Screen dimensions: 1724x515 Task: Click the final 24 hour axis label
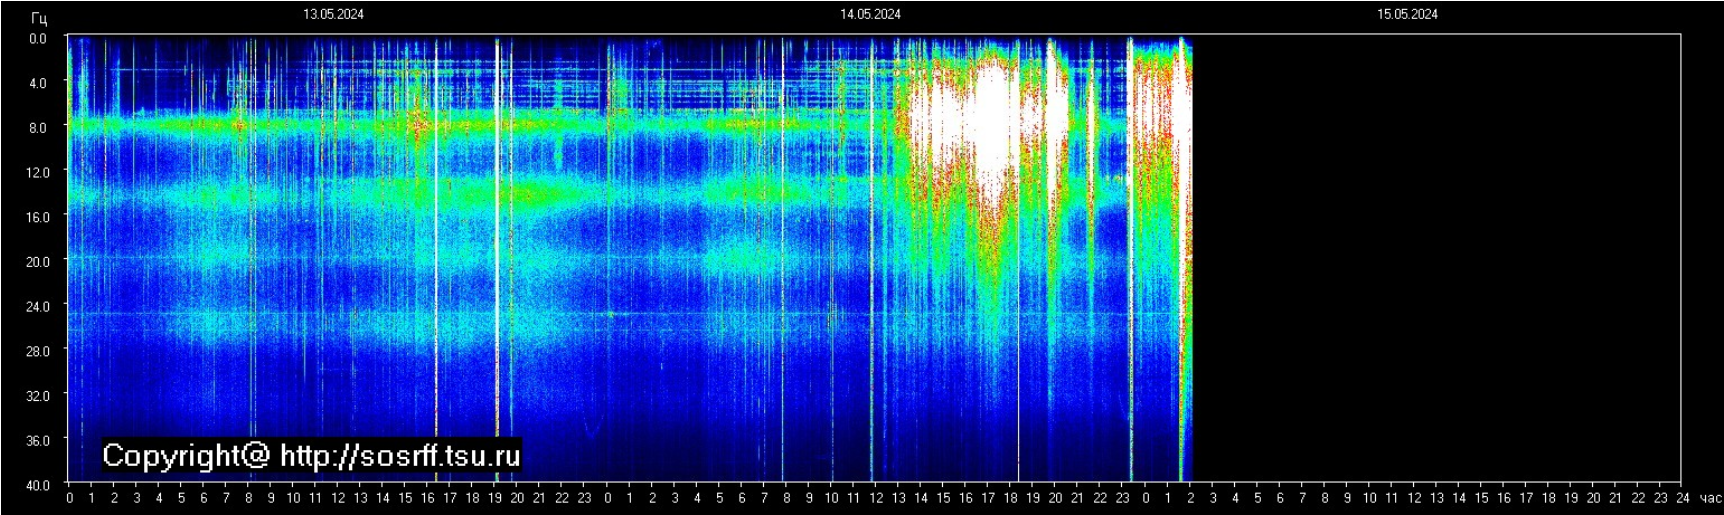[x=1683, y=498]
